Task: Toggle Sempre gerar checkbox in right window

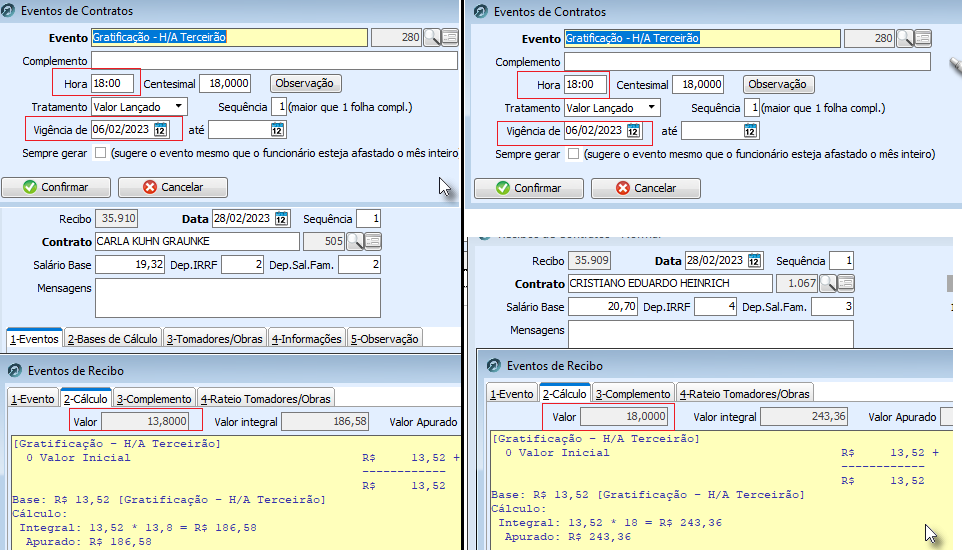Action: click(x=574, y=153)
